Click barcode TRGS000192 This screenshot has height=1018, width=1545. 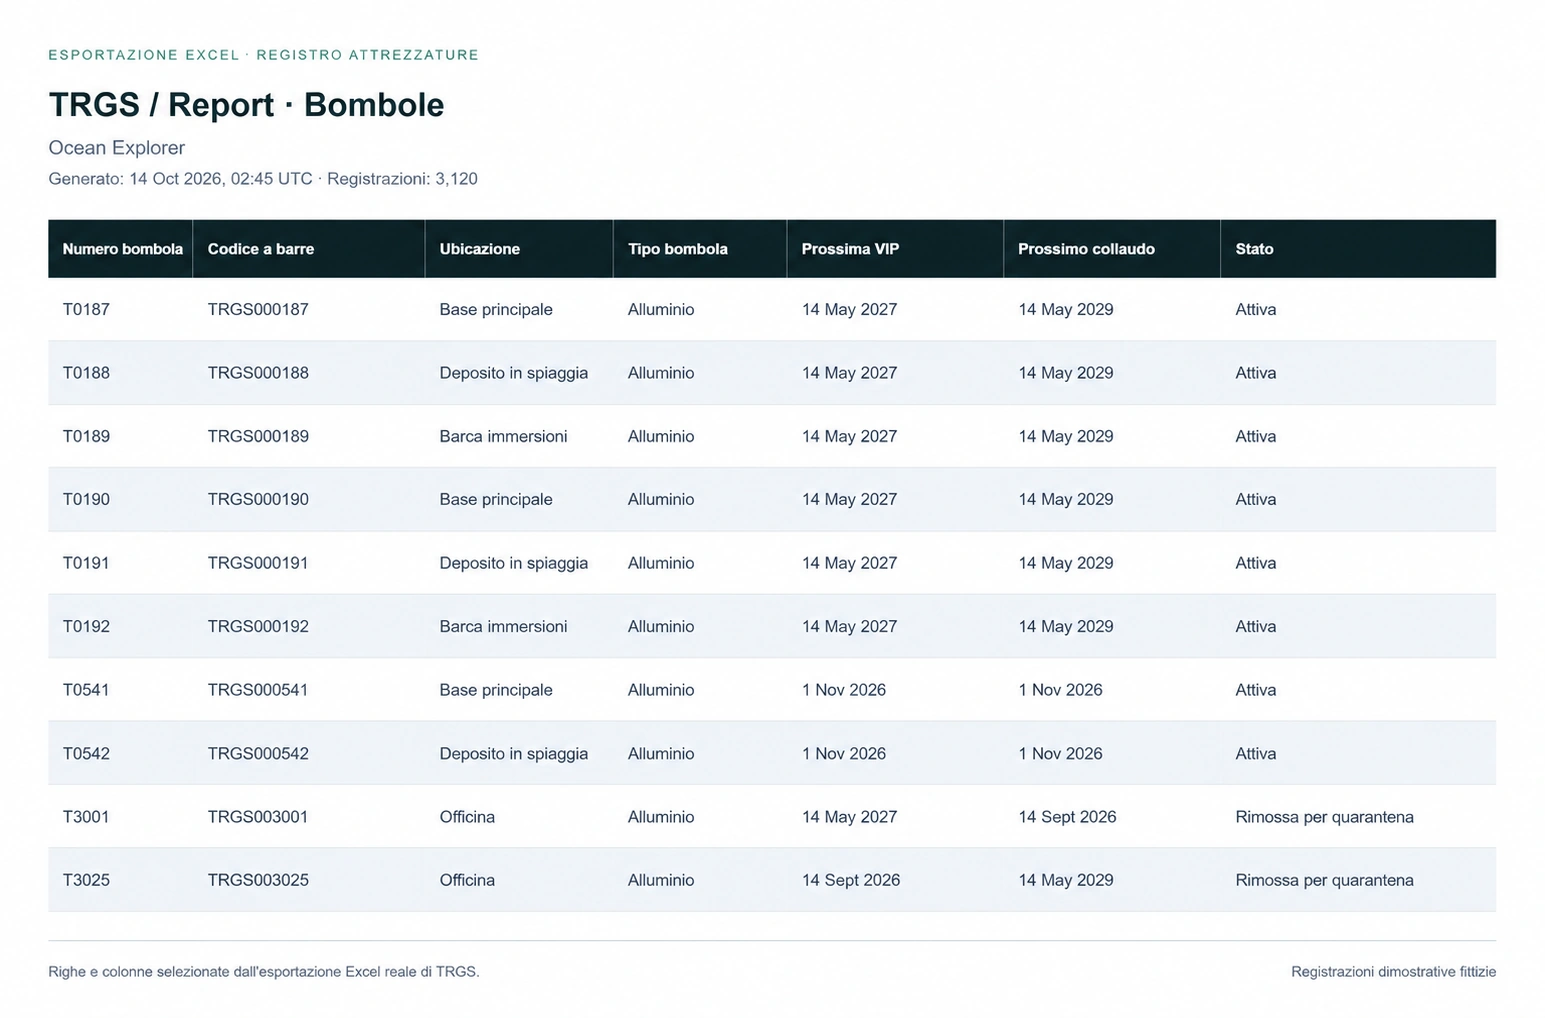point(258,627)
